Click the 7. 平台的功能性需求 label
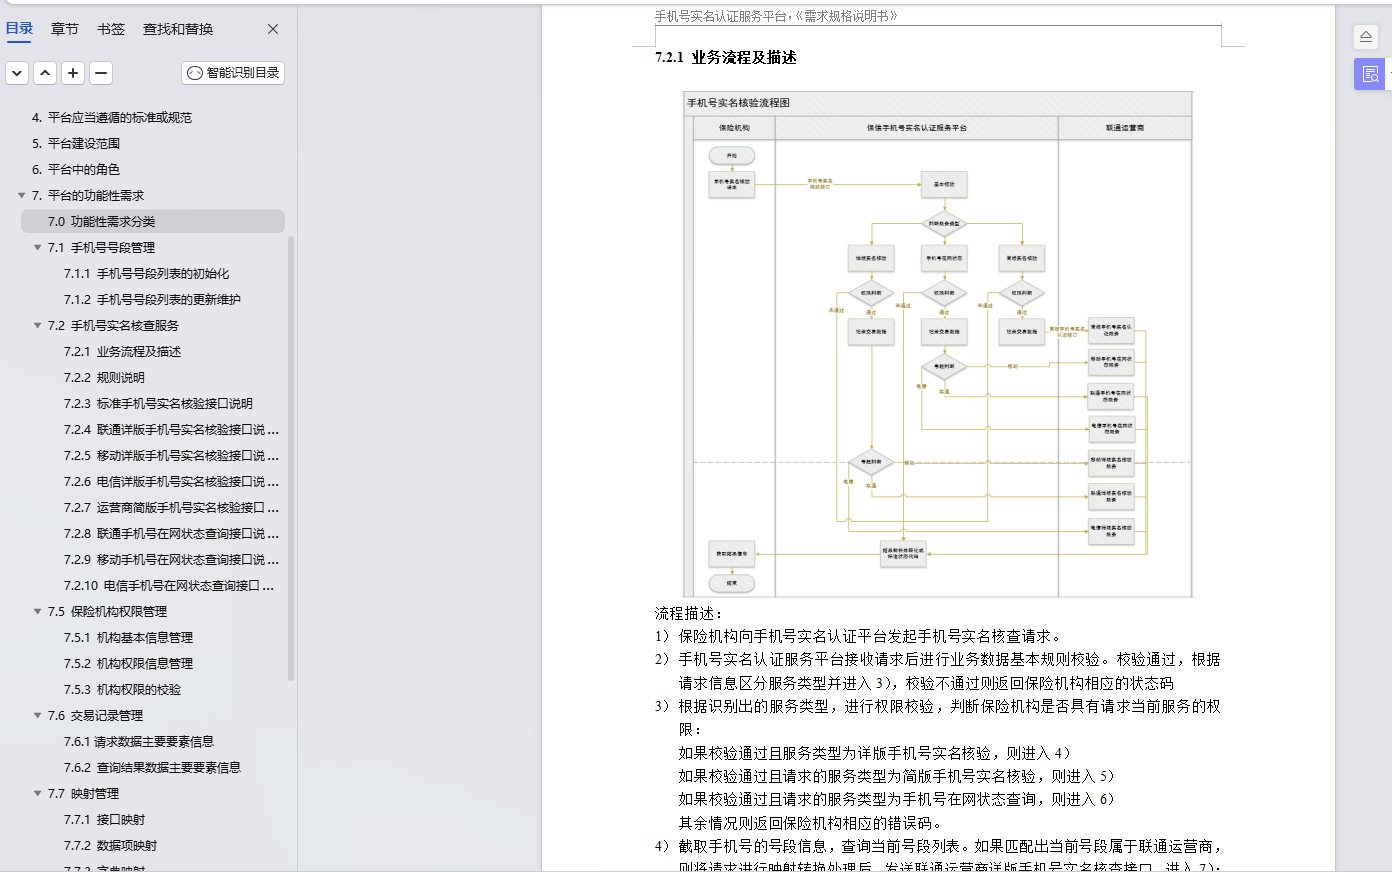Viewport: 1392px width, 872px height. pos(88,195)
